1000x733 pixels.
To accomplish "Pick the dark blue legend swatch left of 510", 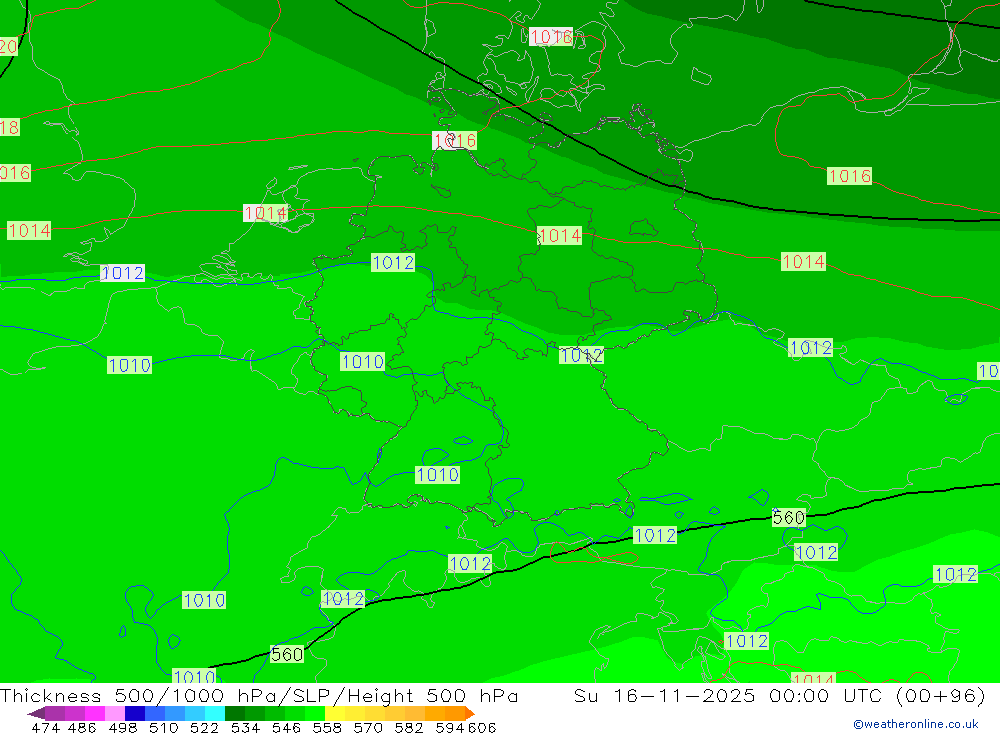I will pyautogui.click(x=135, y=713).
